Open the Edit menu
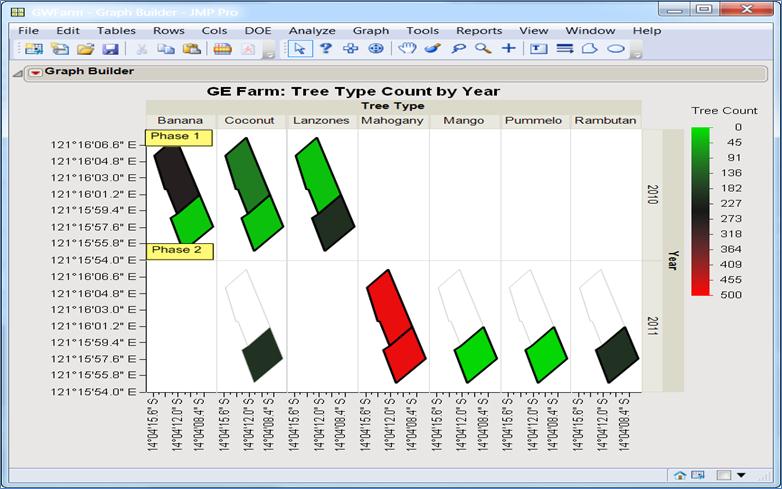Screen dimensions: 782x489 (68, 30)
